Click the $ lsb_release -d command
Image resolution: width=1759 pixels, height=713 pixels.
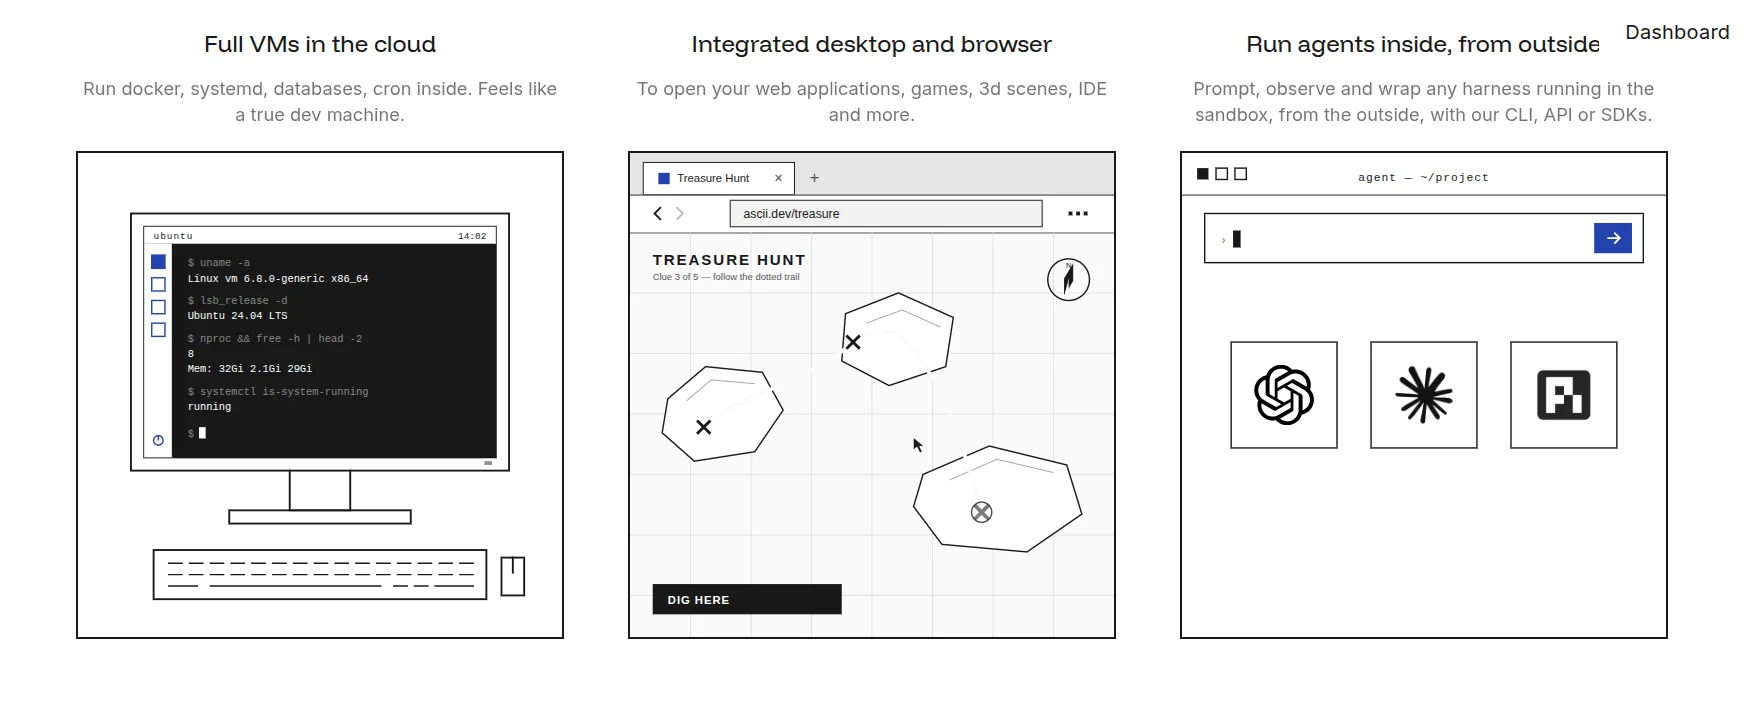tap(237, 300)
